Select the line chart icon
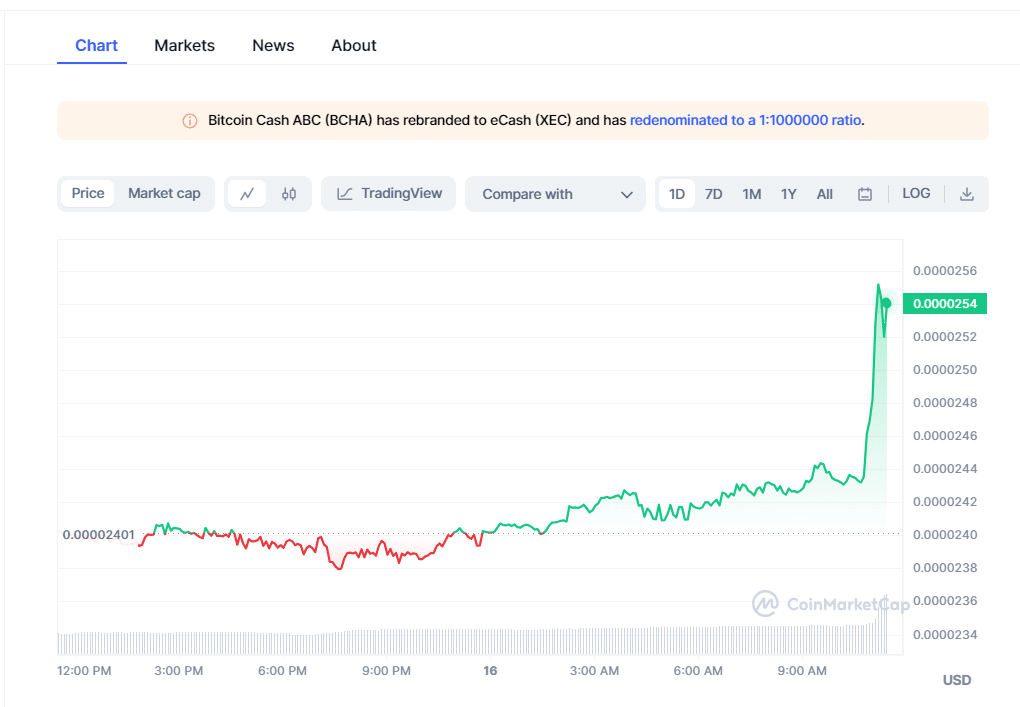This screenshot has height=707, width=1020. (x=247, y=194)
